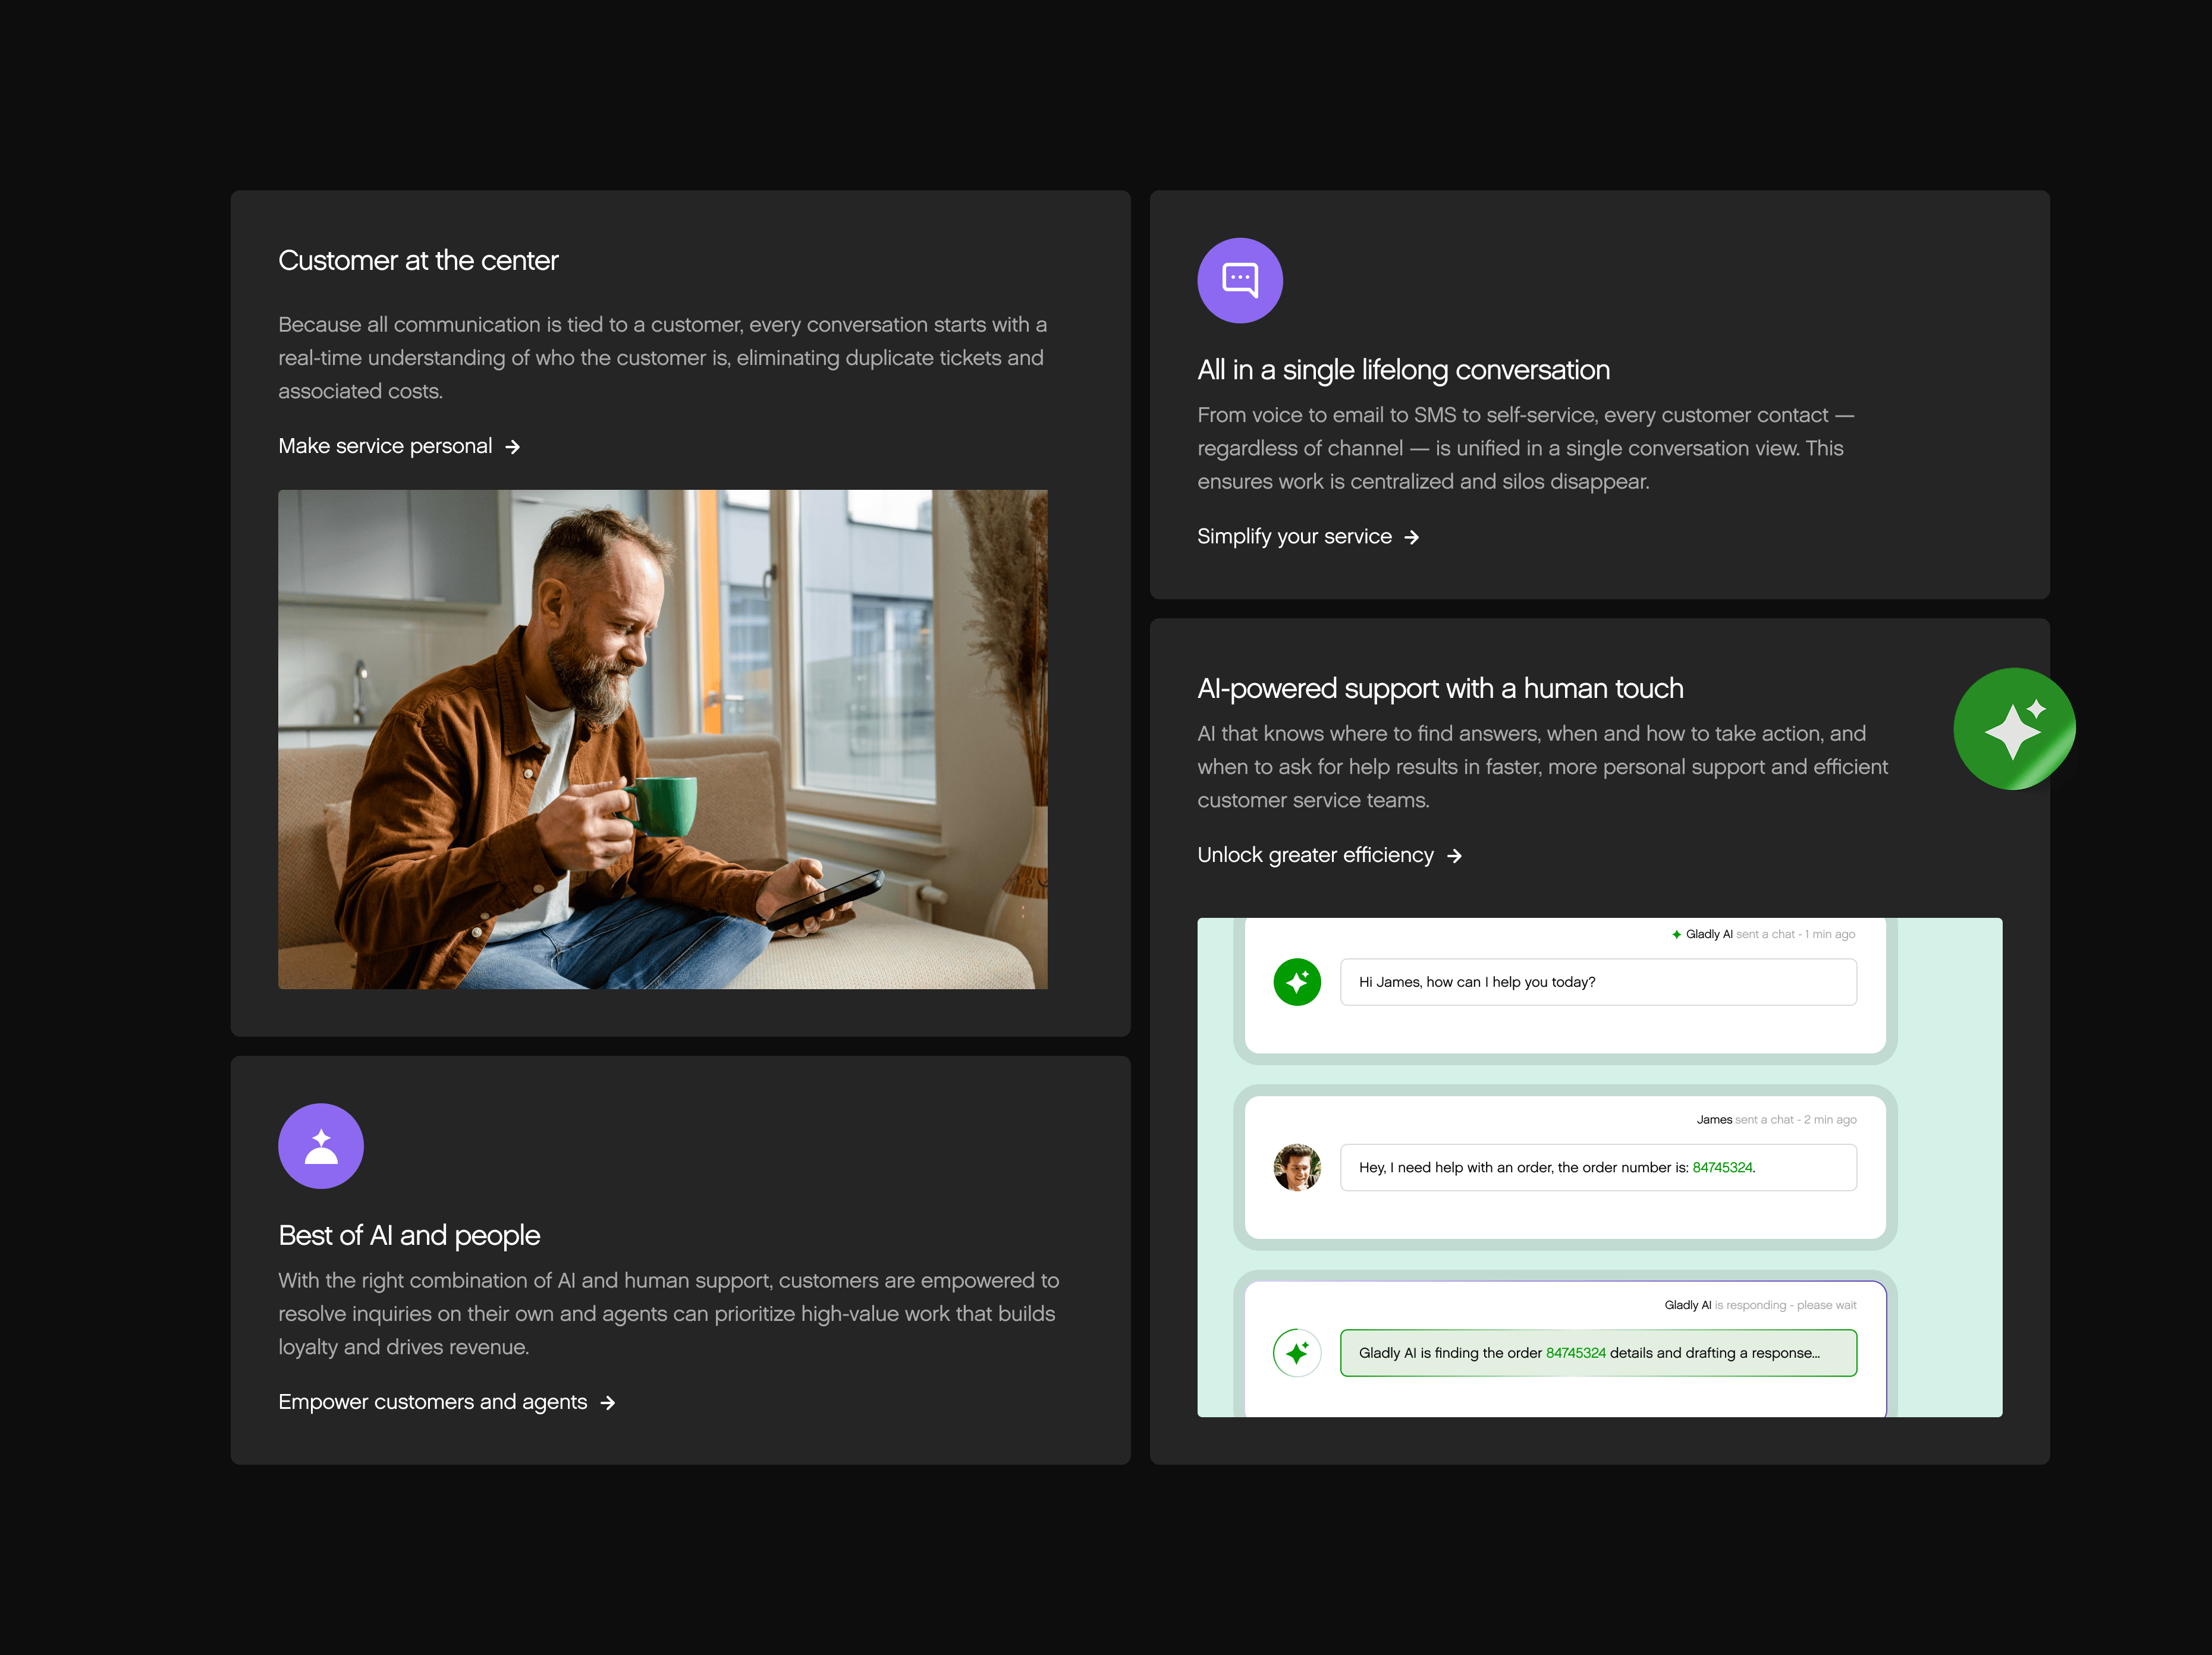Image resolution: width=2212 pixels, height=1655 pixels.
Task: Follow Empower customers and agents link
Action: (432, 1402)
